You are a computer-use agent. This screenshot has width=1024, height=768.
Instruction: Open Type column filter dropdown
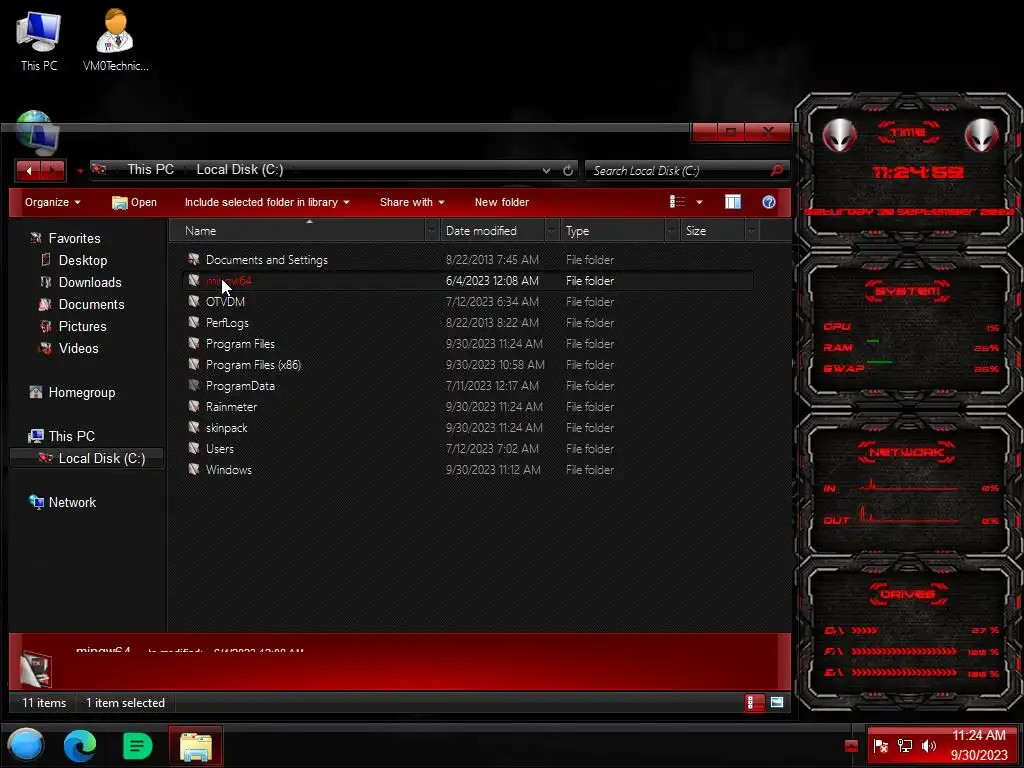pos(671,231)
